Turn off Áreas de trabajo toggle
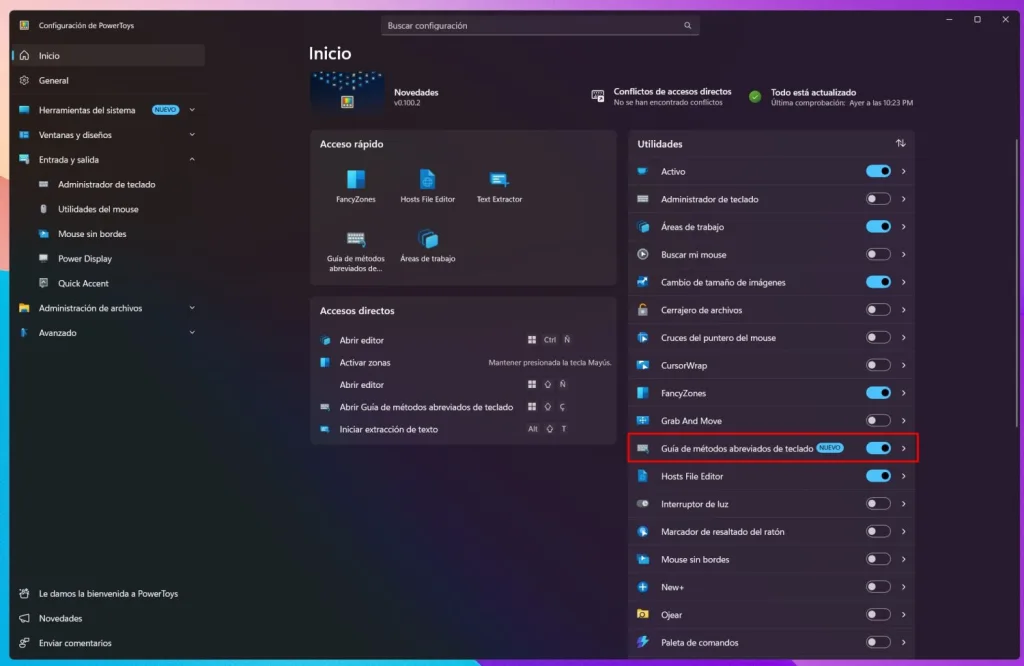 click(x=878, y=227)
